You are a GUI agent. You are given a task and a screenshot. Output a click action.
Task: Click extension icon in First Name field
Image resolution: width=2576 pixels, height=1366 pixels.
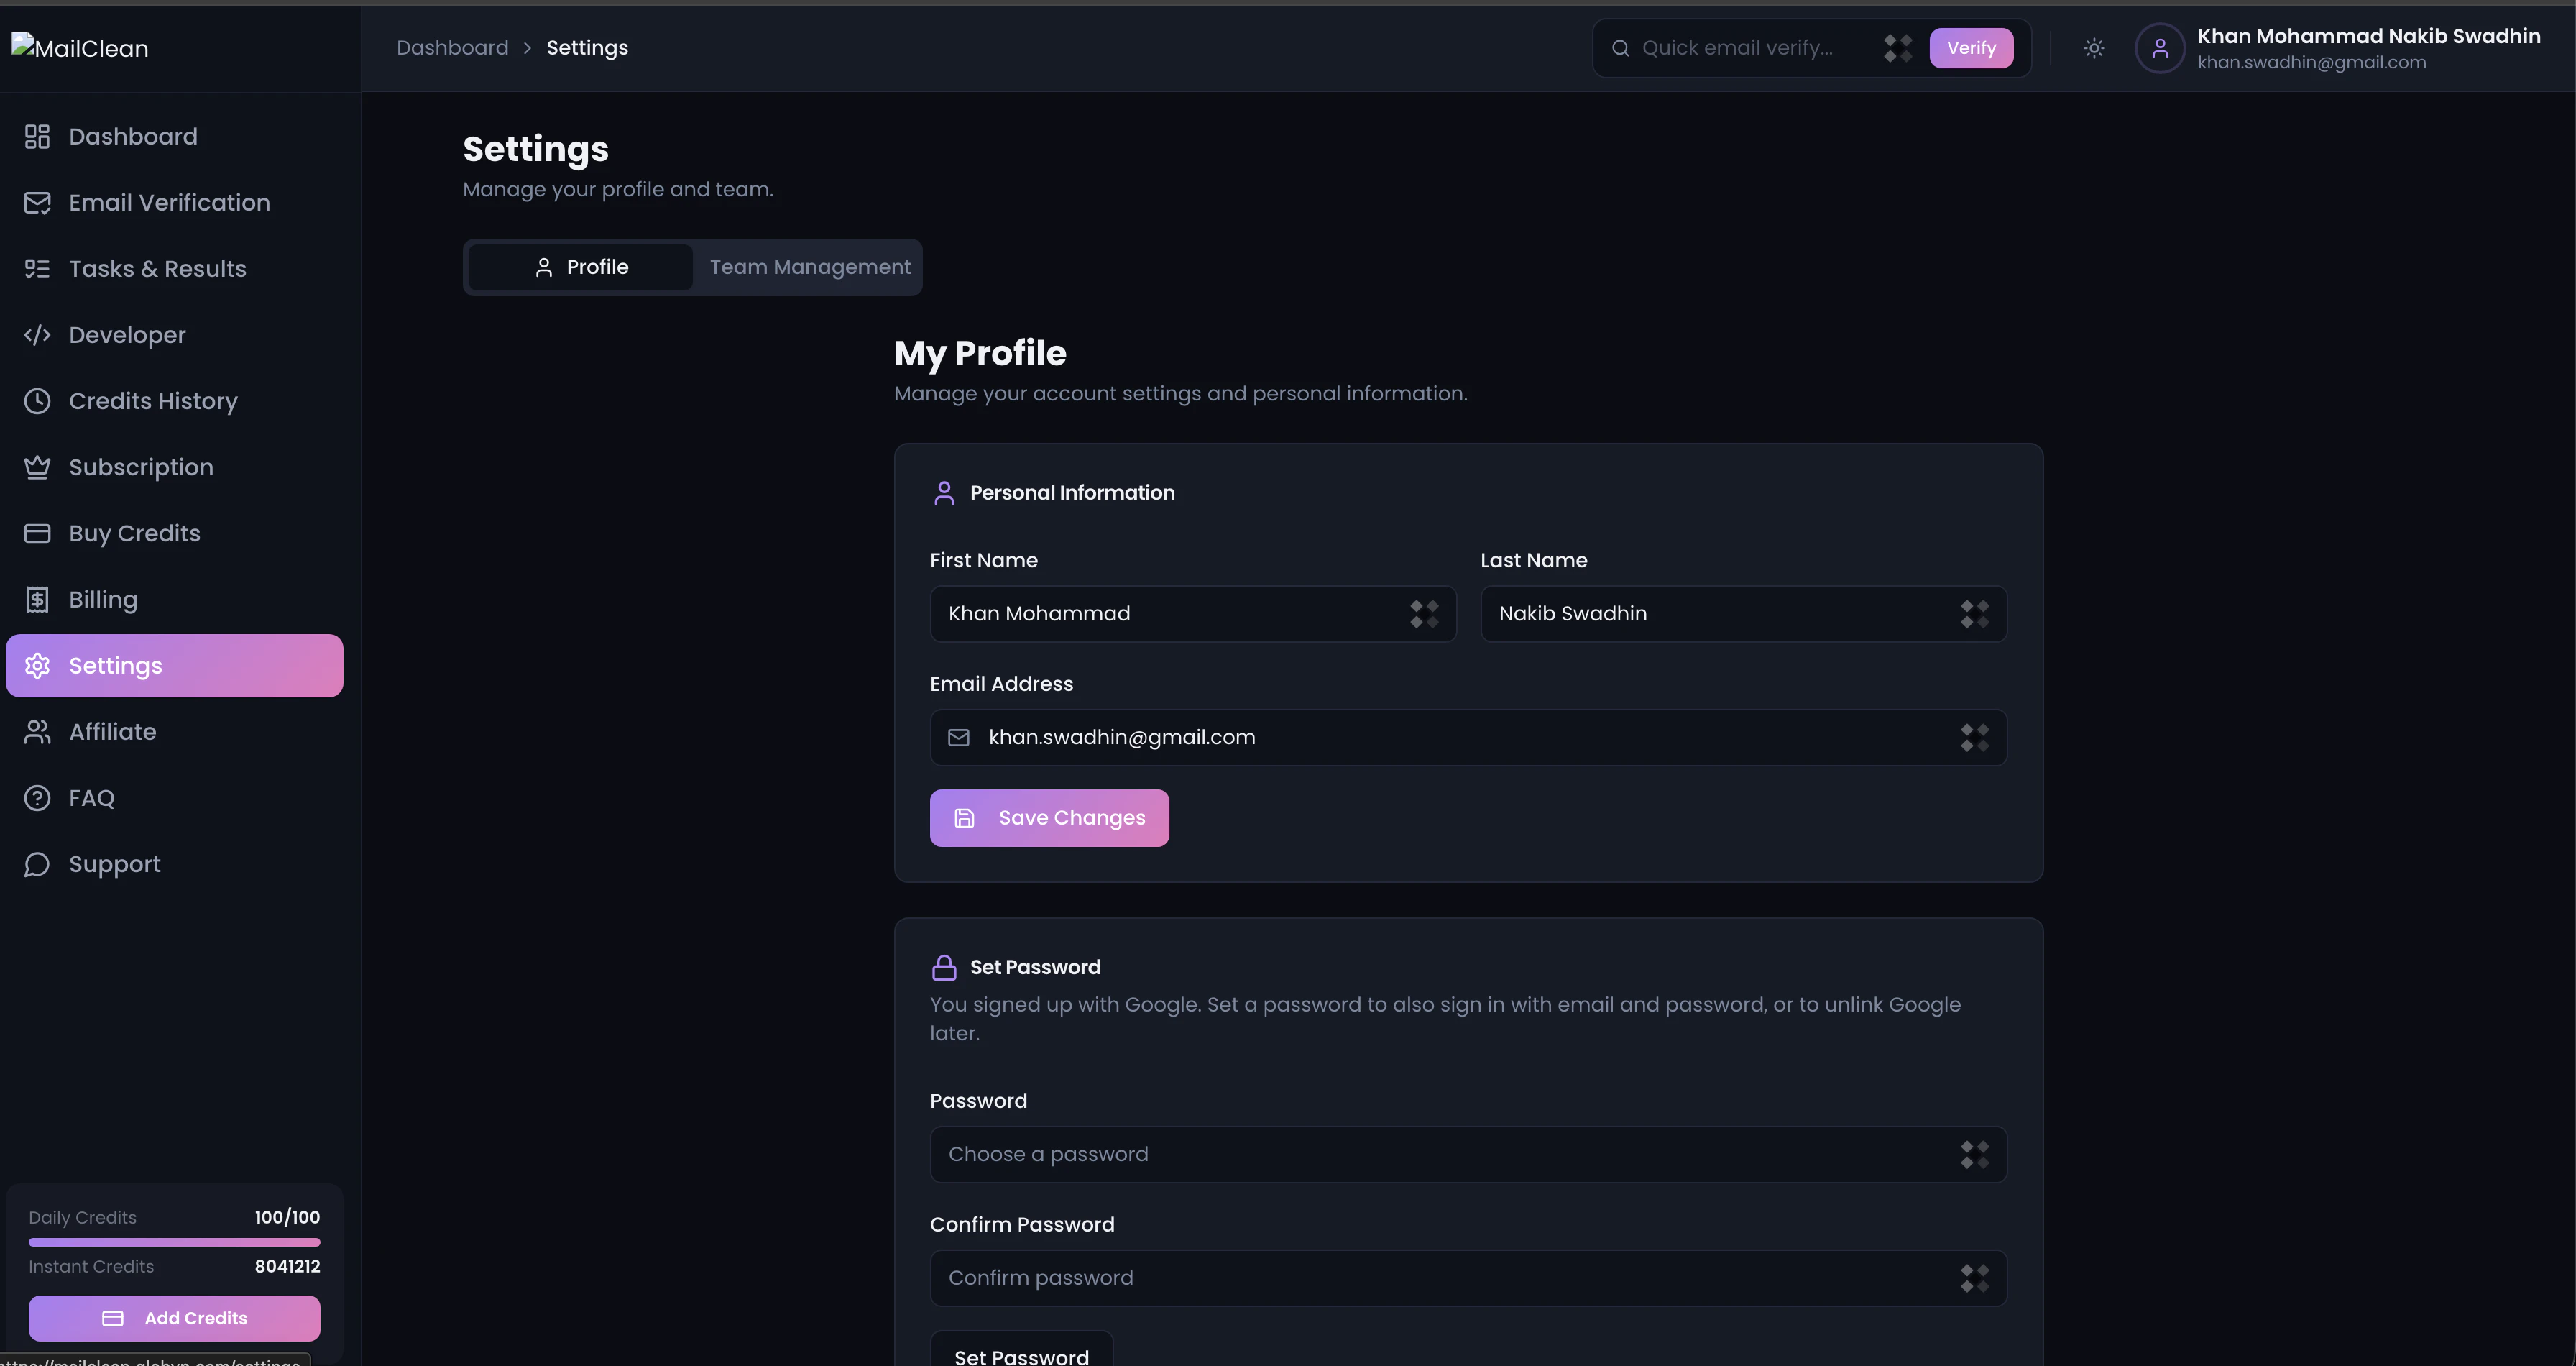[1424, 614]
